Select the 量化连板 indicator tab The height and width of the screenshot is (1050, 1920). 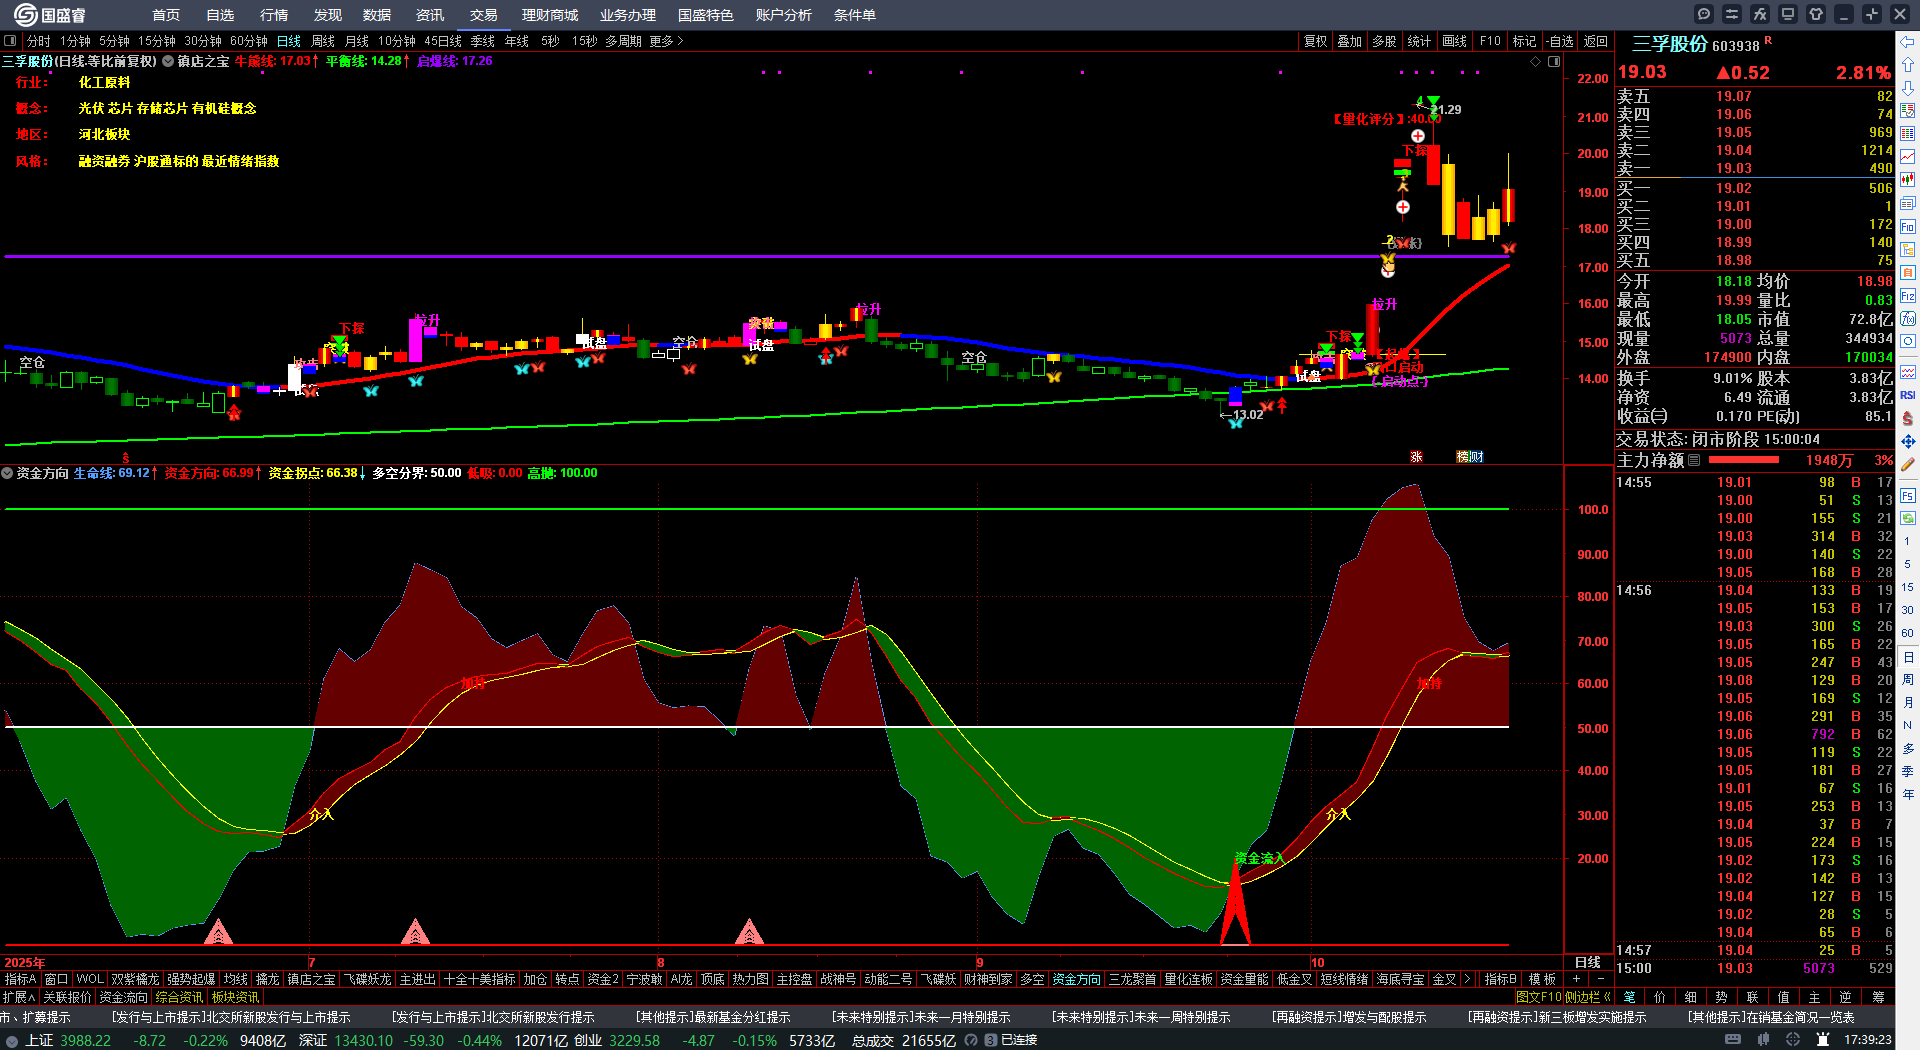coord(1188,979)
